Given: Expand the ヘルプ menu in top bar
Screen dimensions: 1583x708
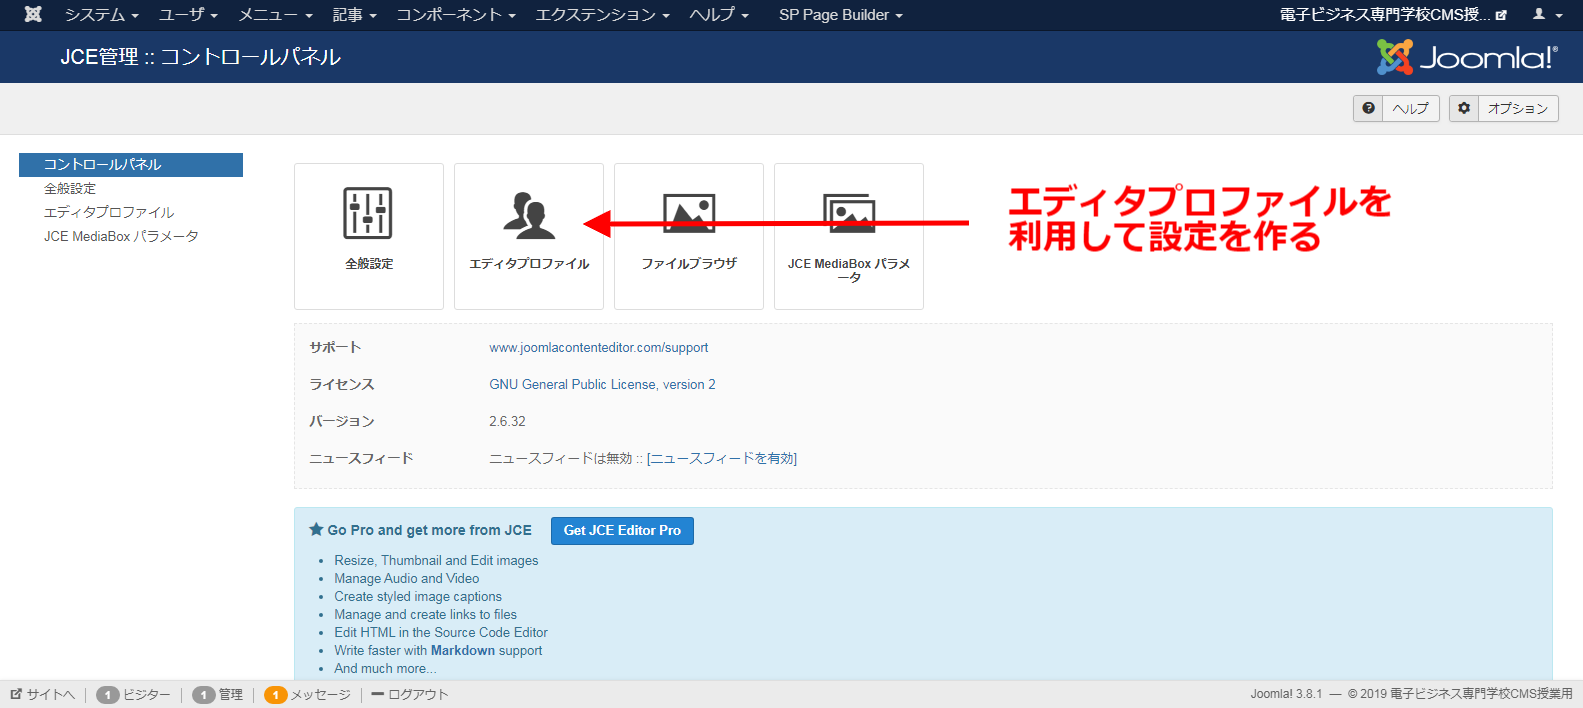Looking at the screenshot, I should click(719, 14).
